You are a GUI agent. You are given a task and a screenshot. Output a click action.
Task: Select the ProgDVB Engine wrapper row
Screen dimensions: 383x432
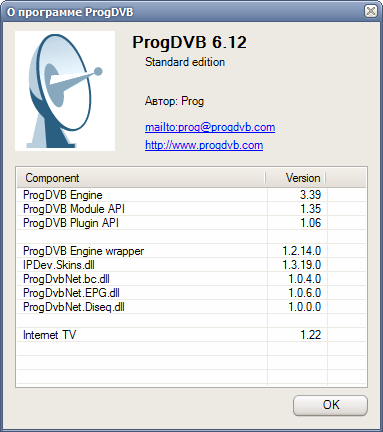191,251
